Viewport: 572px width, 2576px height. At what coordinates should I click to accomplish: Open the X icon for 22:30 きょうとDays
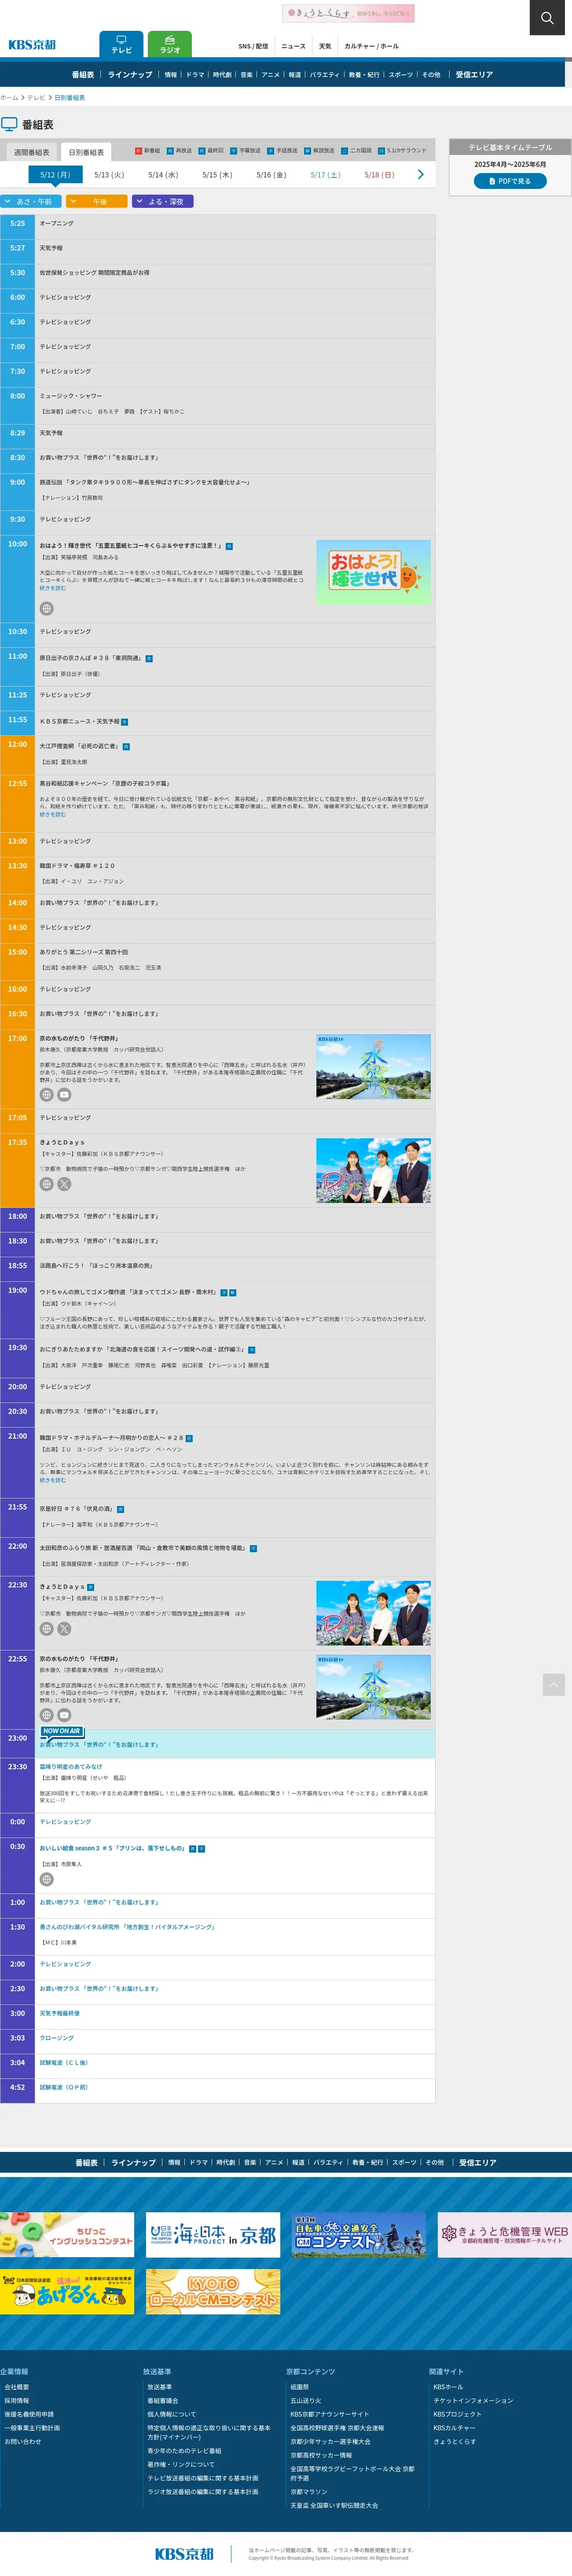point(64,1629)
